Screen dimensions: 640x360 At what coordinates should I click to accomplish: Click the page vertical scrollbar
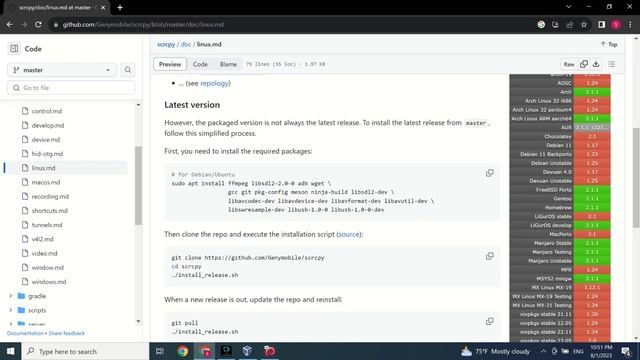click(x=636, y=178)
